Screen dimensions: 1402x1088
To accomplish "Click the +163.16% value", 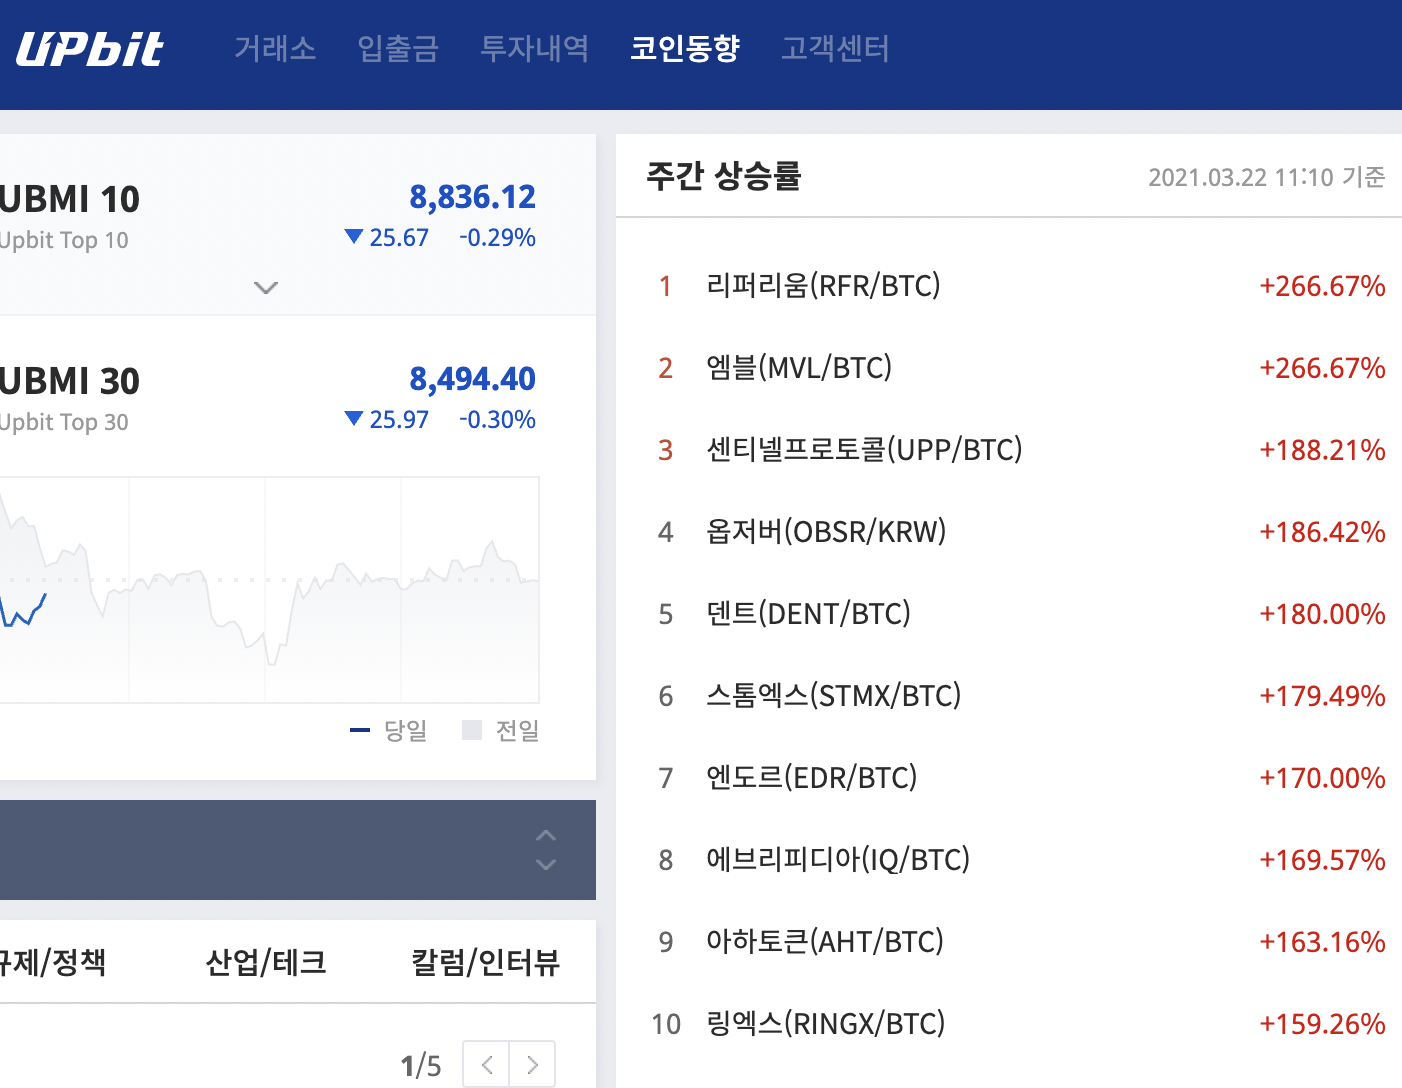I will click(x=1322, y=942).
